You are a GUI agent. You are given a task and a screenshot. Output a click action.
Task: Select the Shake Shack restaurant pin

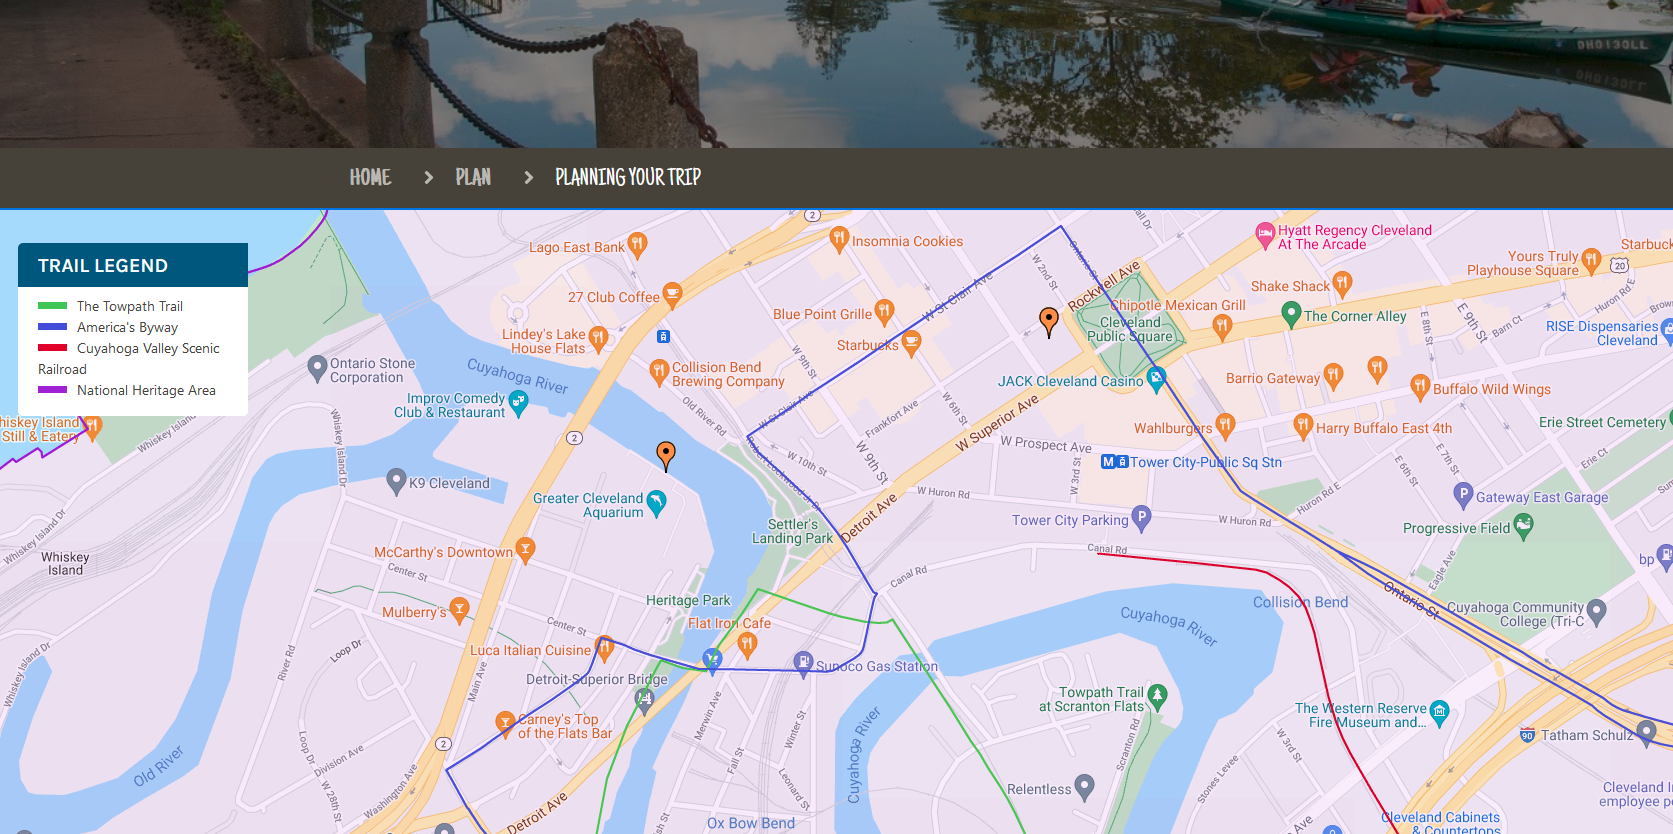pyautogui.click(x=1342, y=283)
